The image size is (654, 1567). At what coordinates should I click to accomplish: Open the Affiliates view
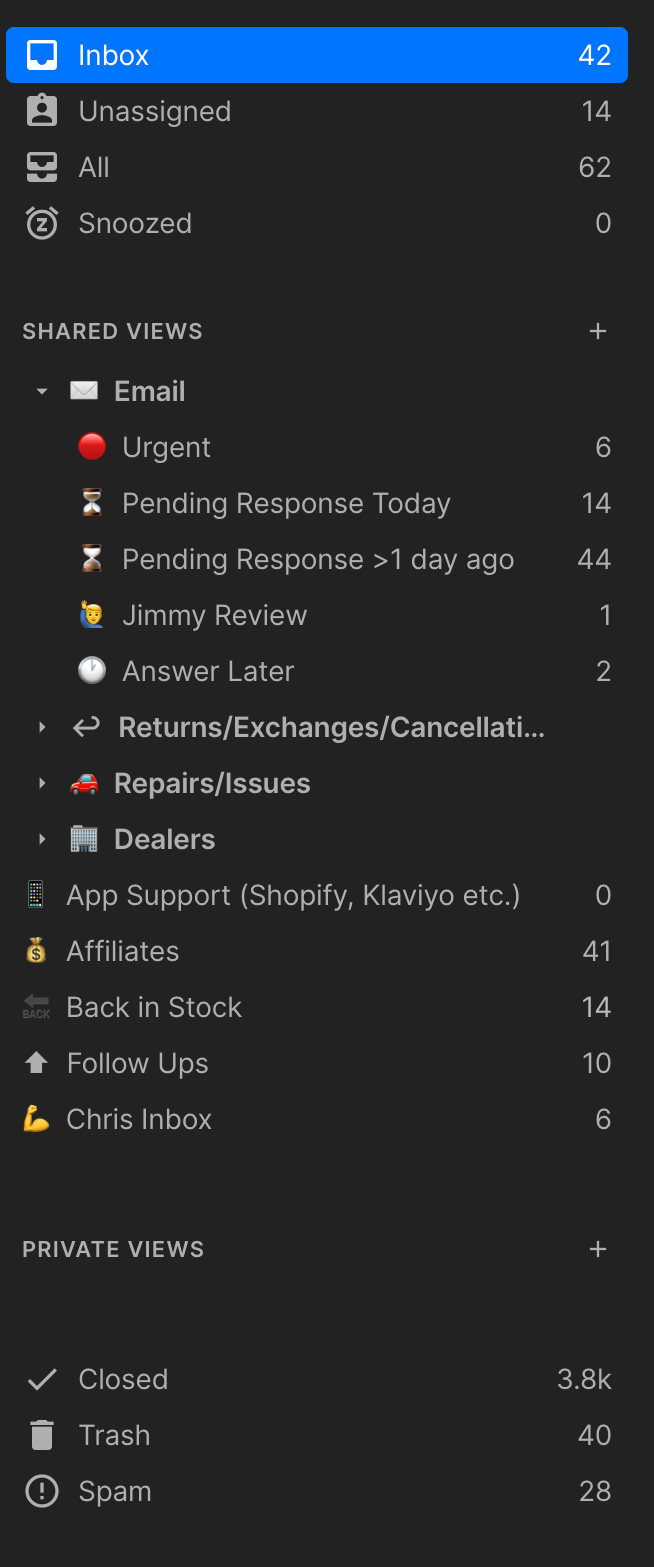[123, 951]
